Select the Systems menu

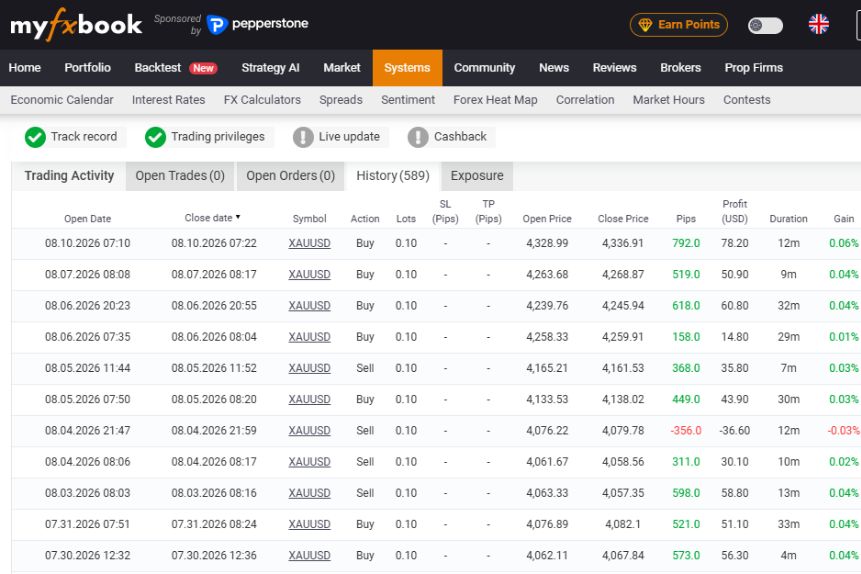pos(407,68)
